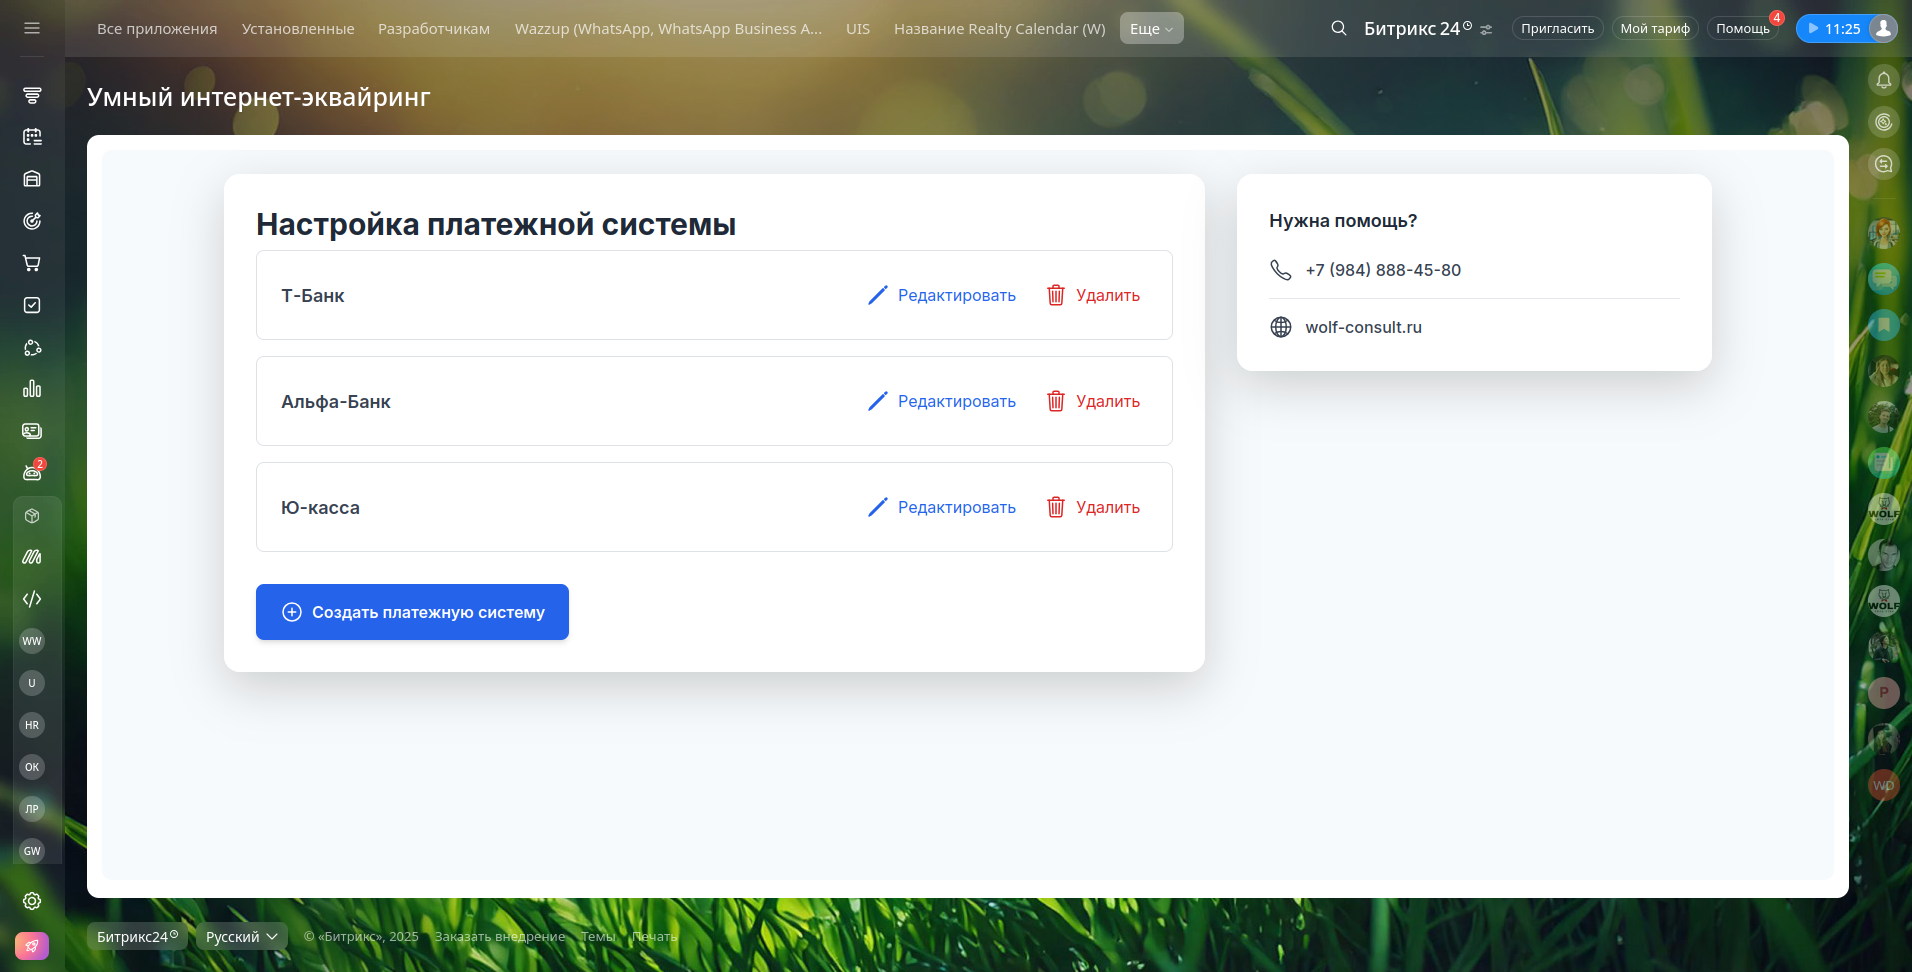1912x972 pixels.
Task: Click the analytics bar chart sidebar icon
Action: pyautogui.click(x=32, y=389)
